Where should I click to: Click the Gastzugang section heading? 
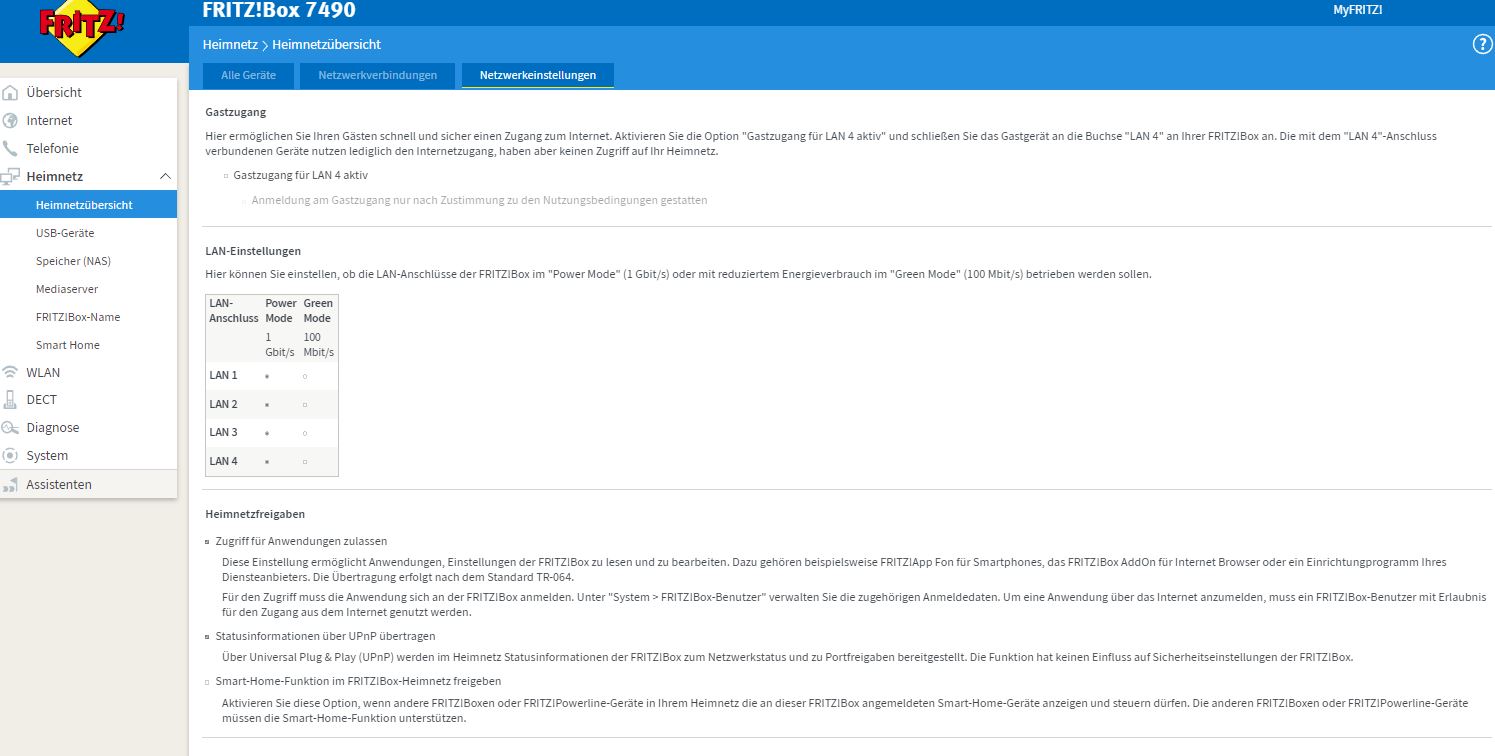pos(235,112)
